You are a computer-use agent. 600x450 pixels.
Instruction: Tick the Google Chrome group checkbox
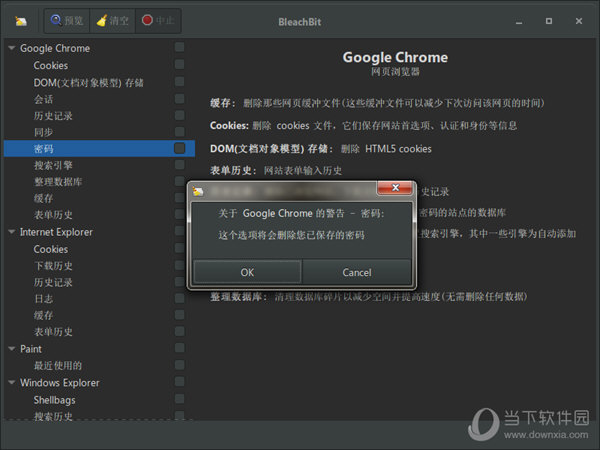point(179,47)
